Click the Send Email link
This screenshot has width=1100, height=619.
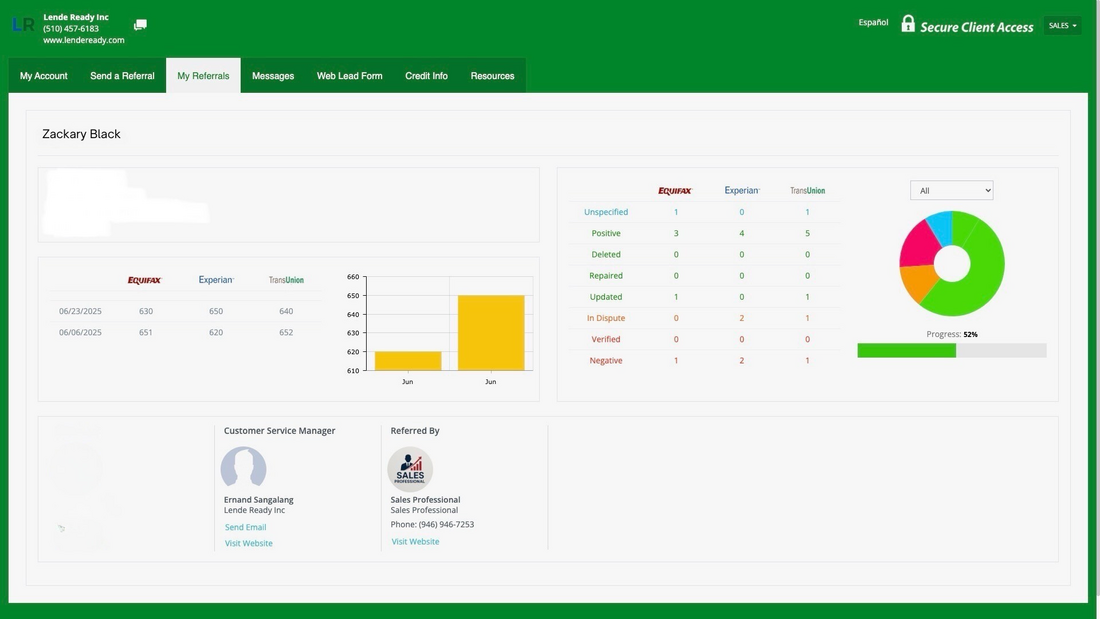[245, 527]
